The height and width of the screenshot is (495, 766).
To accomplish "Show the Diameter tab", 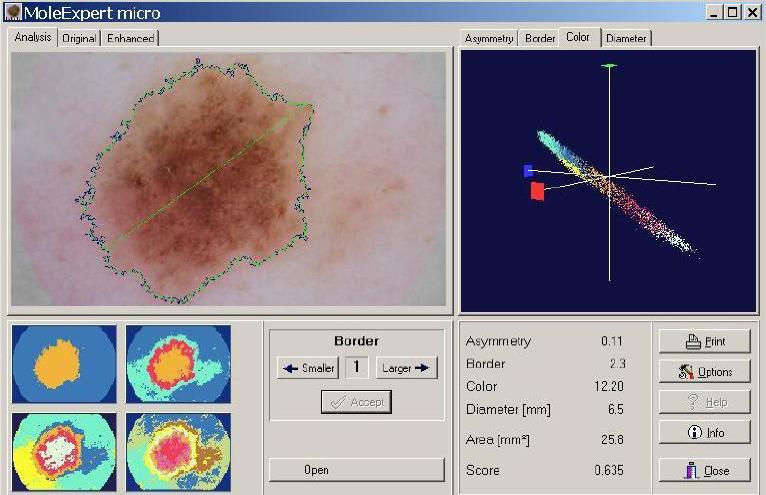I will click(x=626, y=38).
